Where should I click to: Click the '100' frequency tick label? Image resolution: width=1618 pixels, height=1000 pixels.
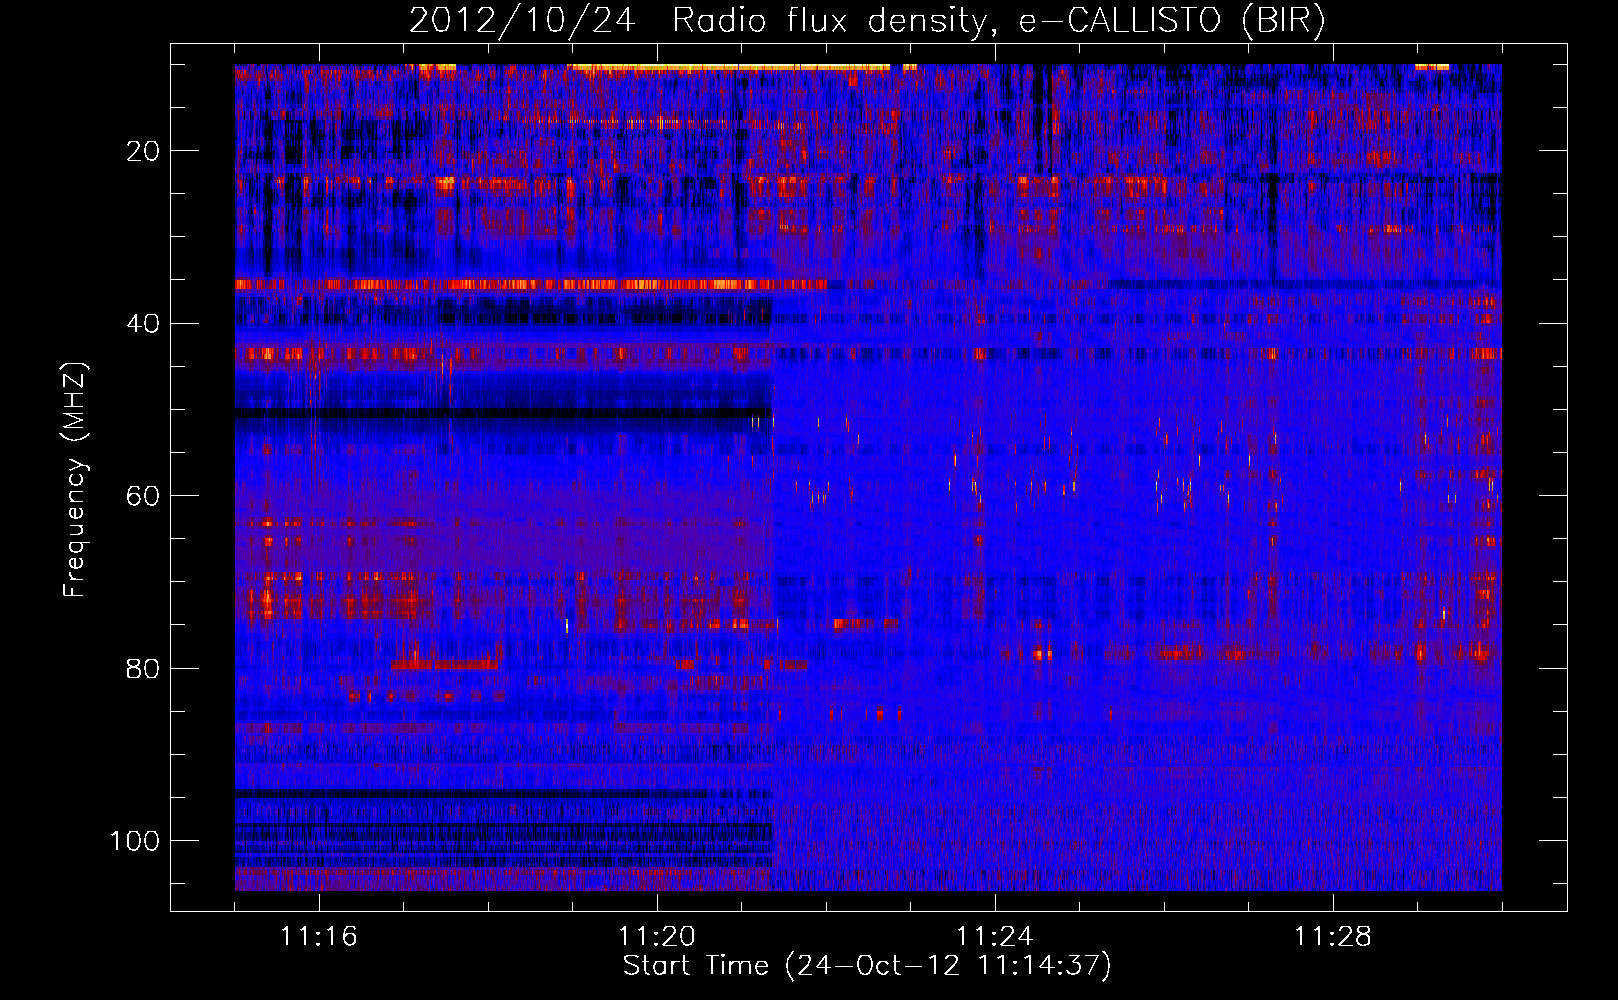(135, 840)
